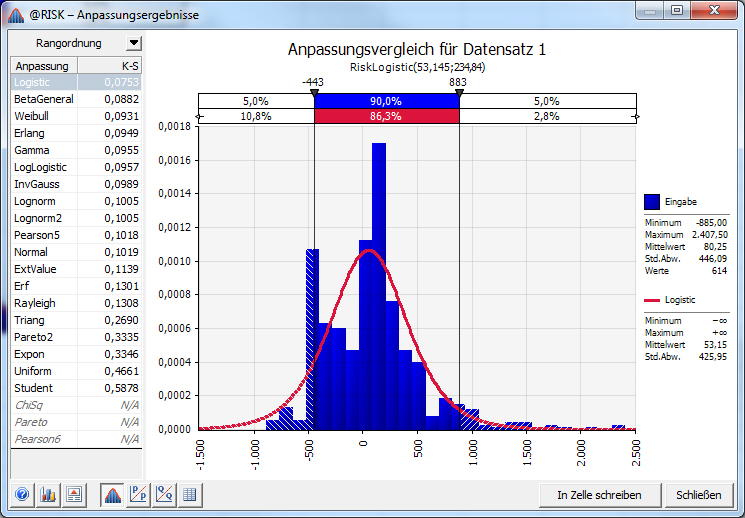The height and width of the screenshot is (518, 745).
Task: Select the Triang distribution entry
Action: (x=76, y=320)
